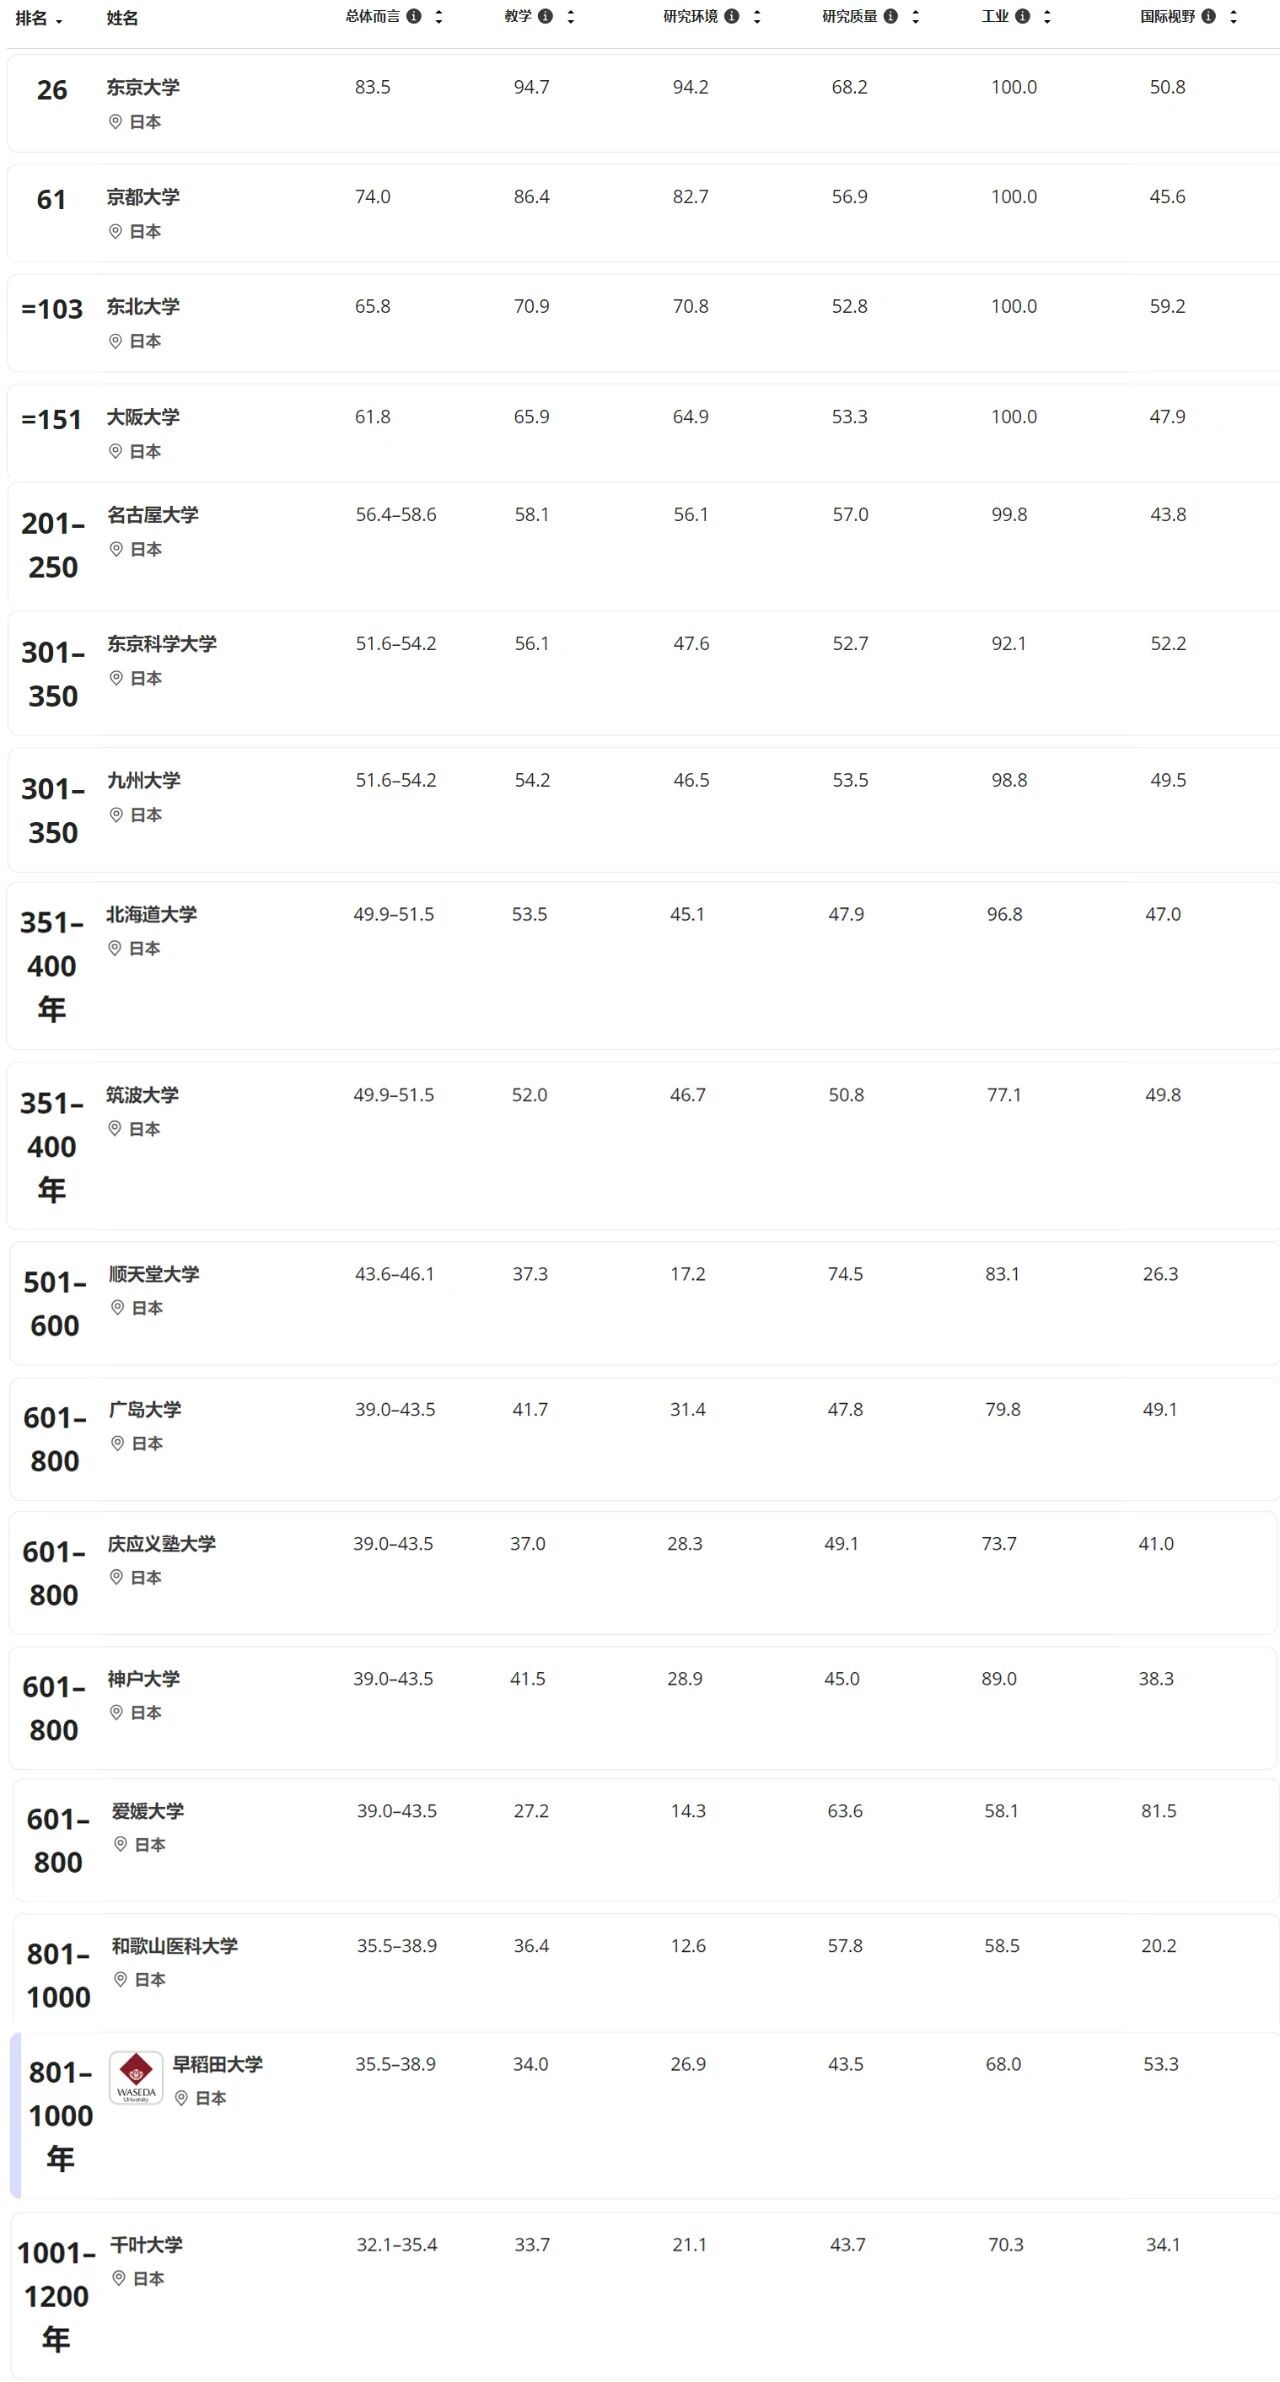Toggle the 研究质量 column sort arrows
Image resolution: width=1280 pixels, height=2382 pixels.
coord(915,17)
